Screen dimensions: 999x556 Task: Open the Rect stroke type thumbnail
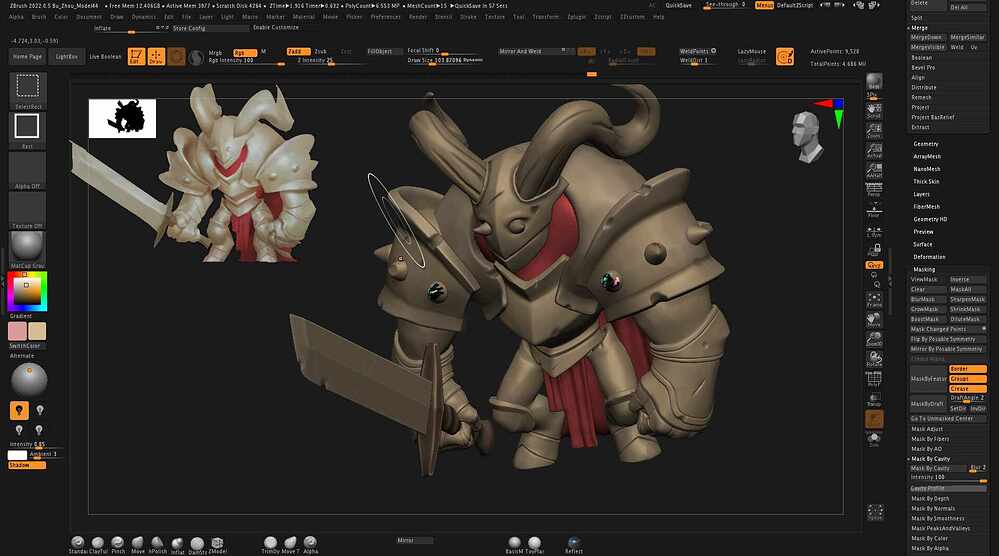27,130
